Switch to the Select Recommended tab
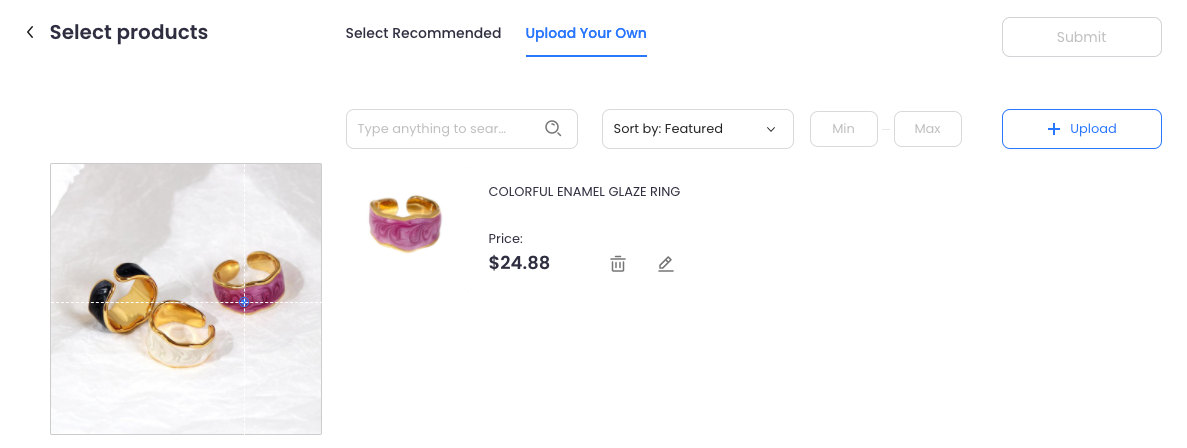The image size is (1187, 448). point(423,33)
